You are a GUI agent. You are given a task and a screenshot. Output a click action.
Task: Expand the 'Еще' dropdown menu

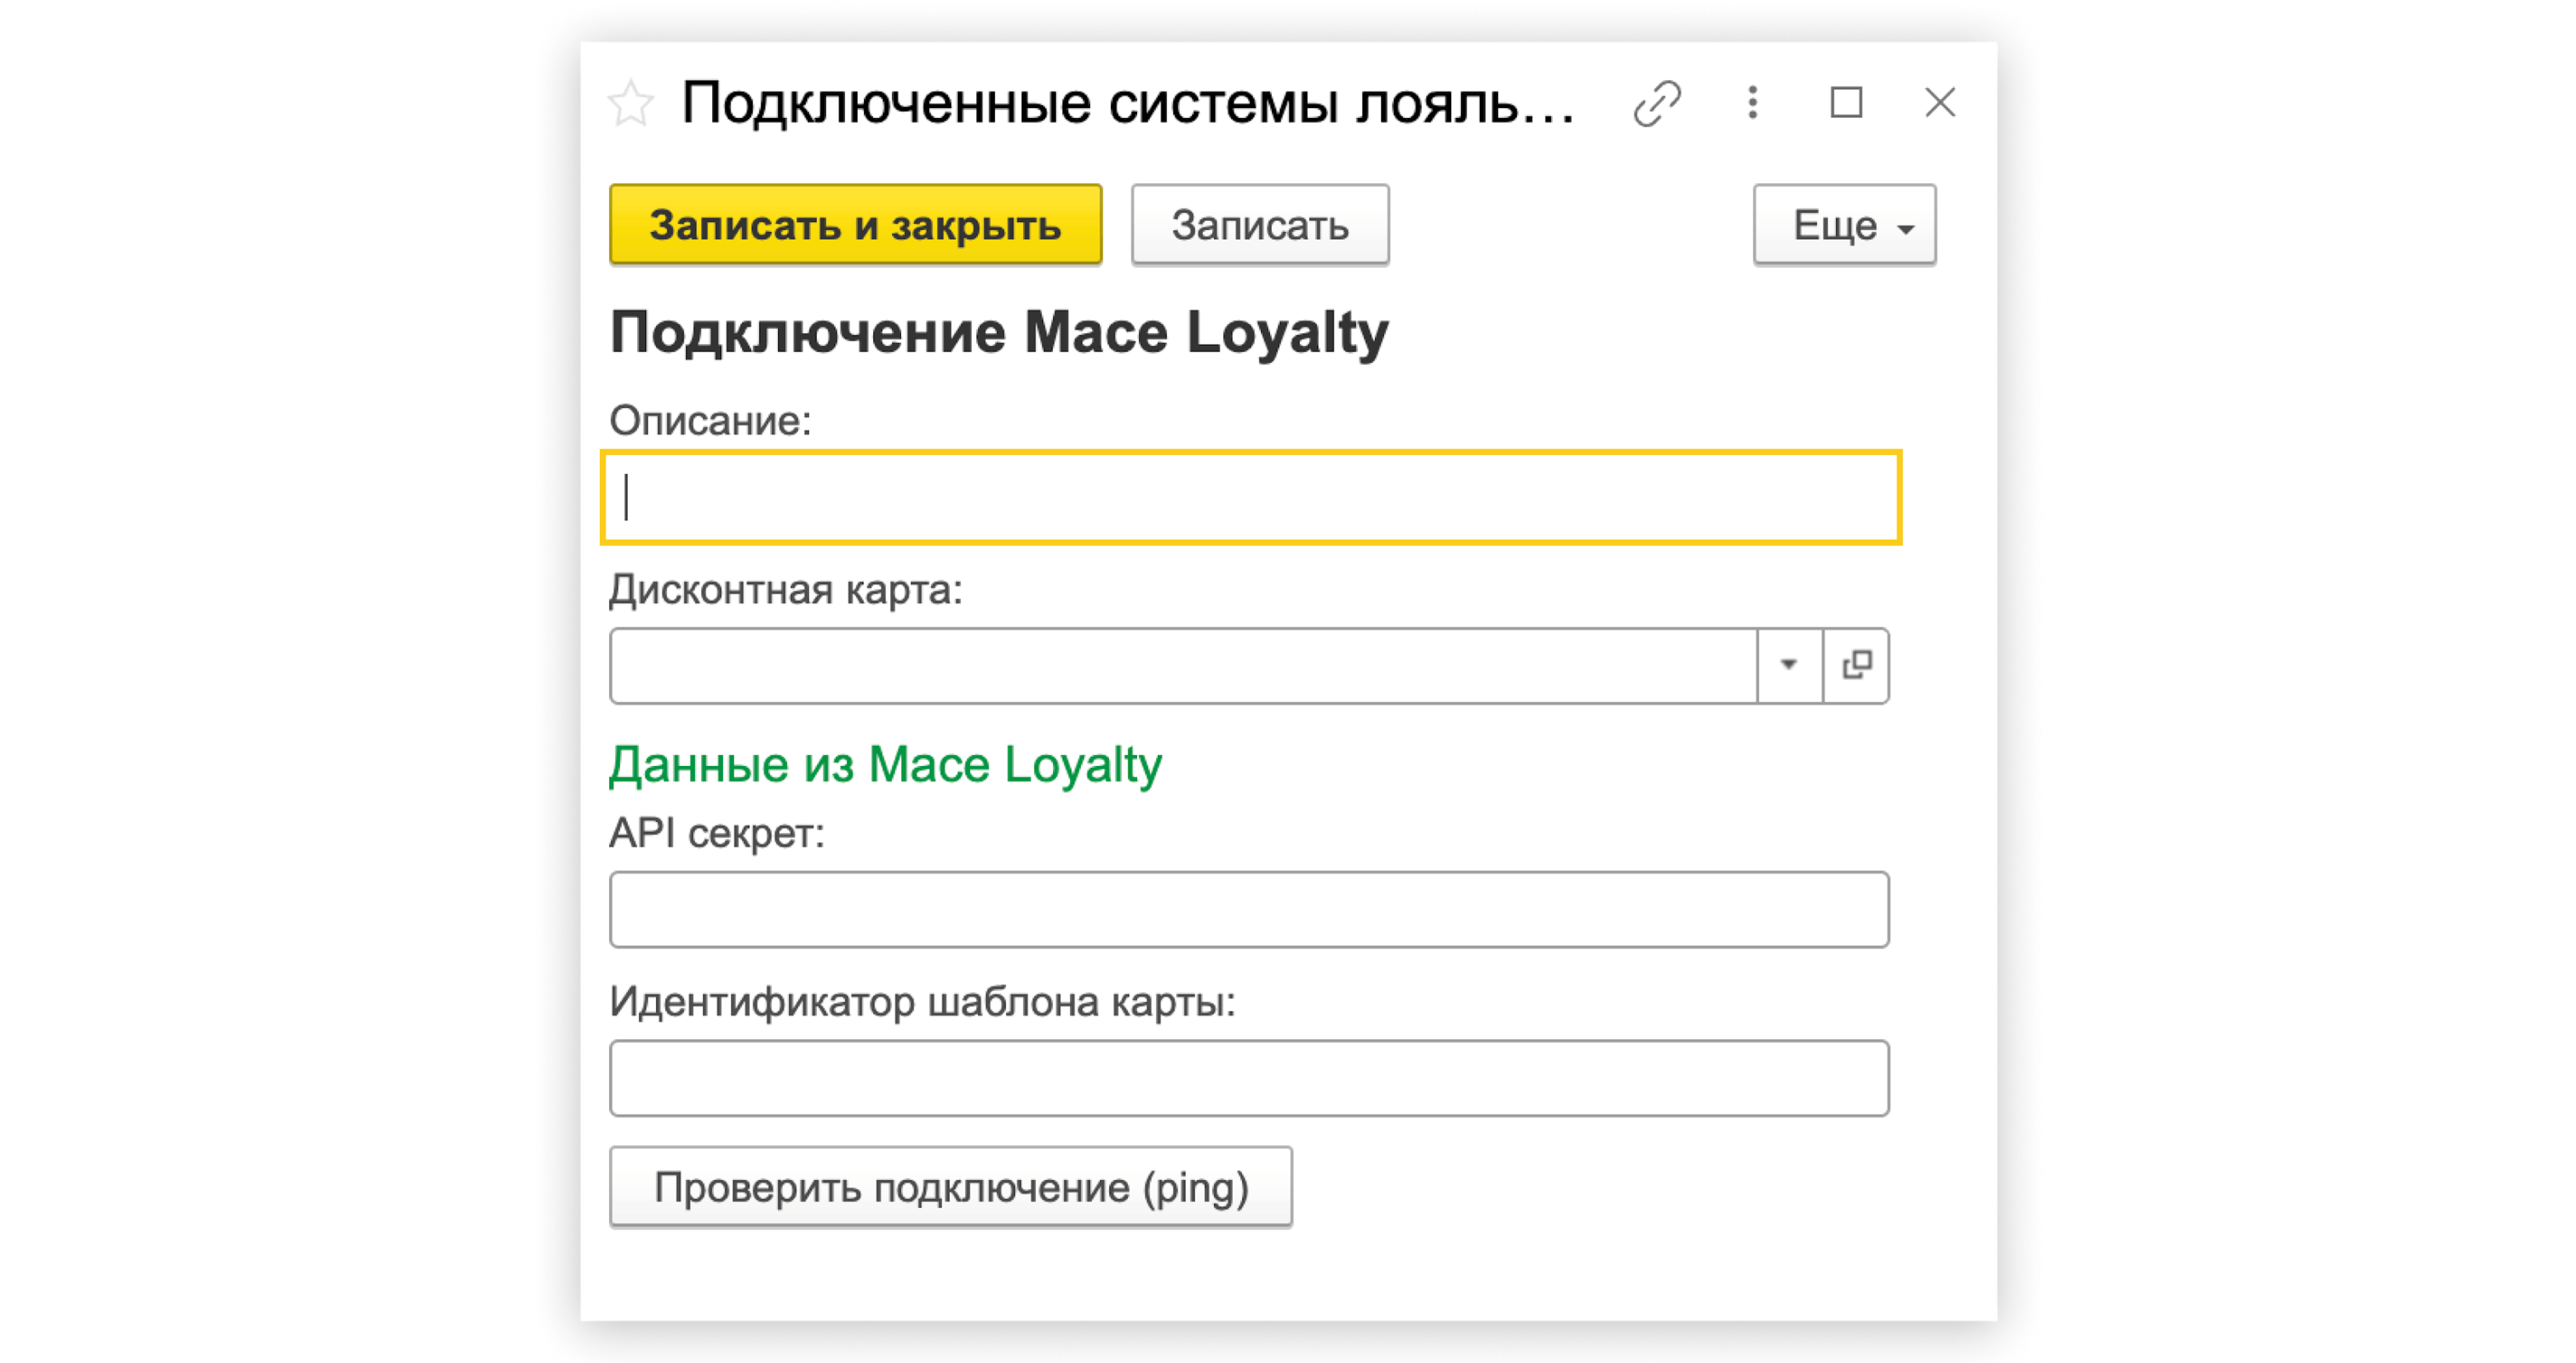point(1844,224)
